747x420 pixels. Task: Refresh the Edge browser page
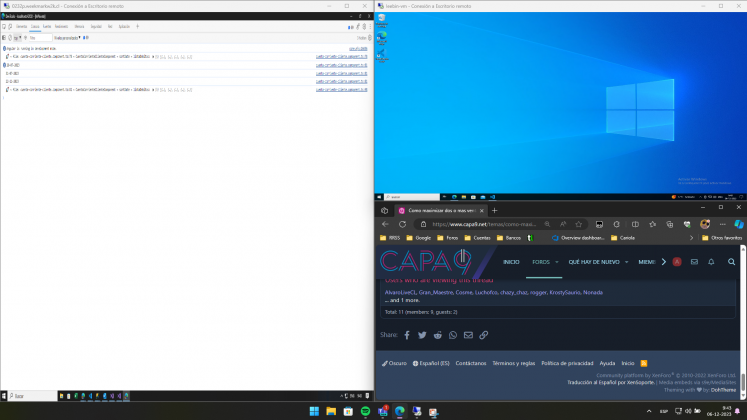402,224
